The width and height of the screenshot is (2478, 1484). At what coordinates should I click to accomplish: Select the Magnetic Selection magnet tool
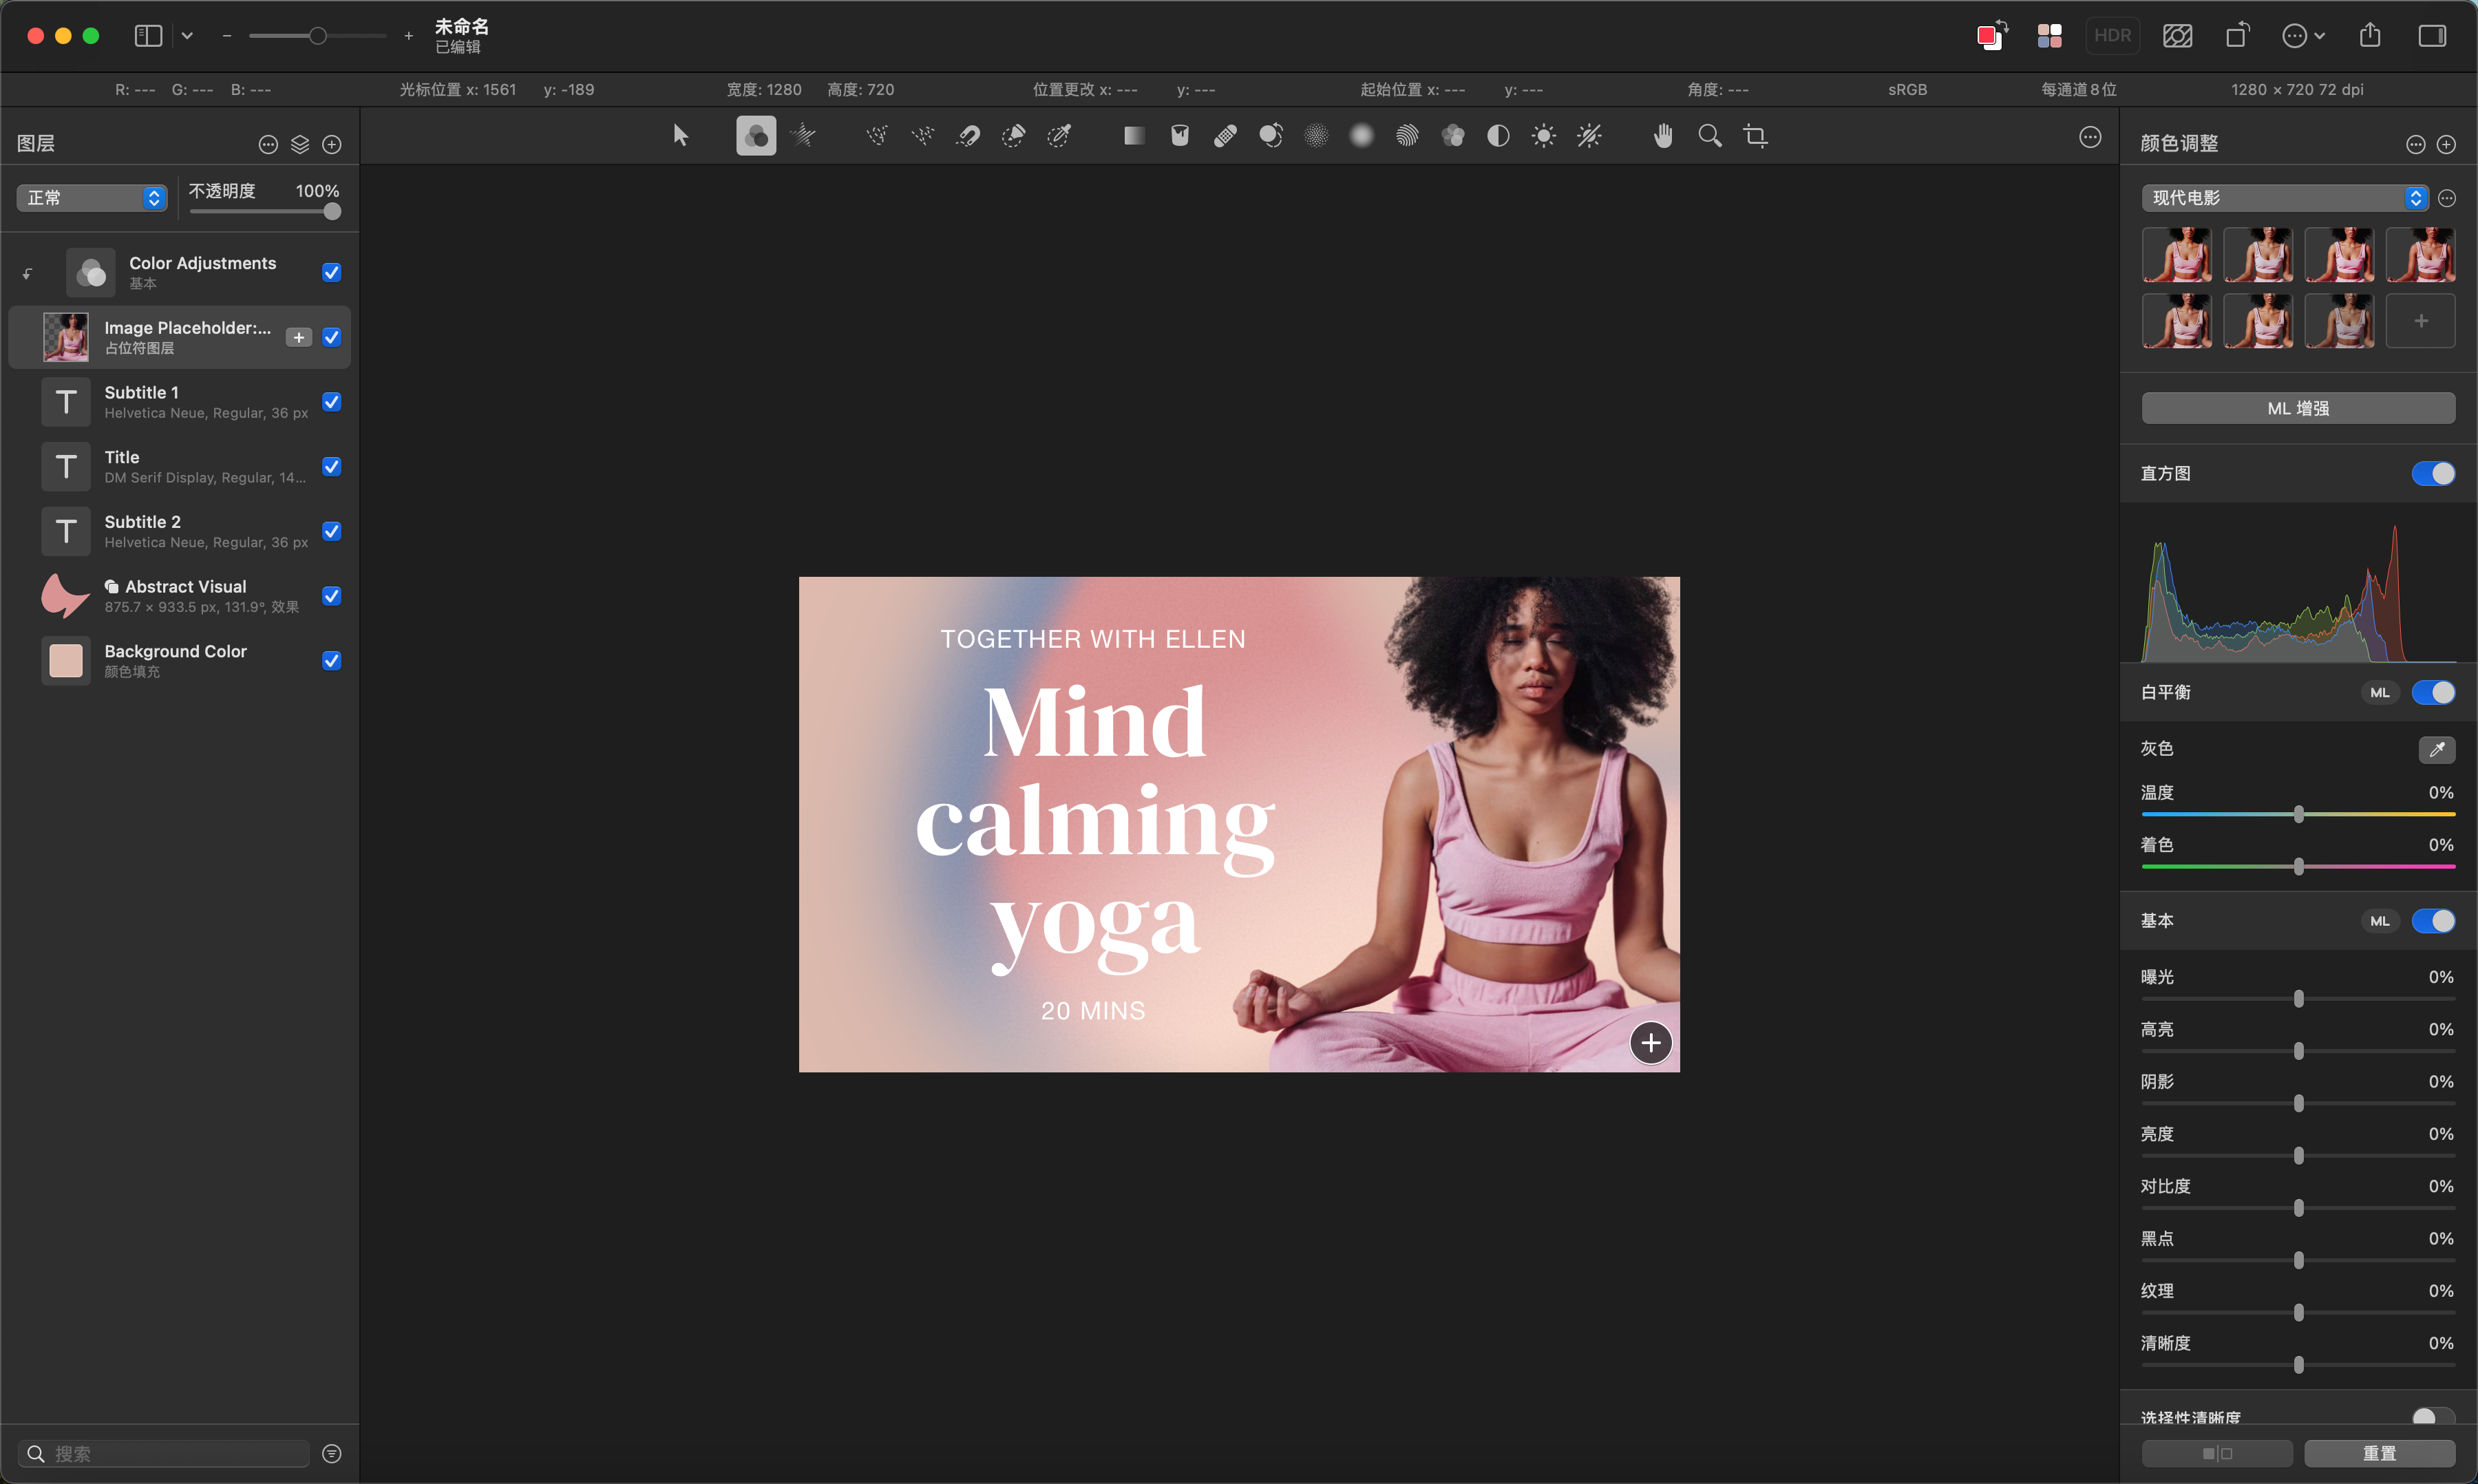(x=968, y=136)
